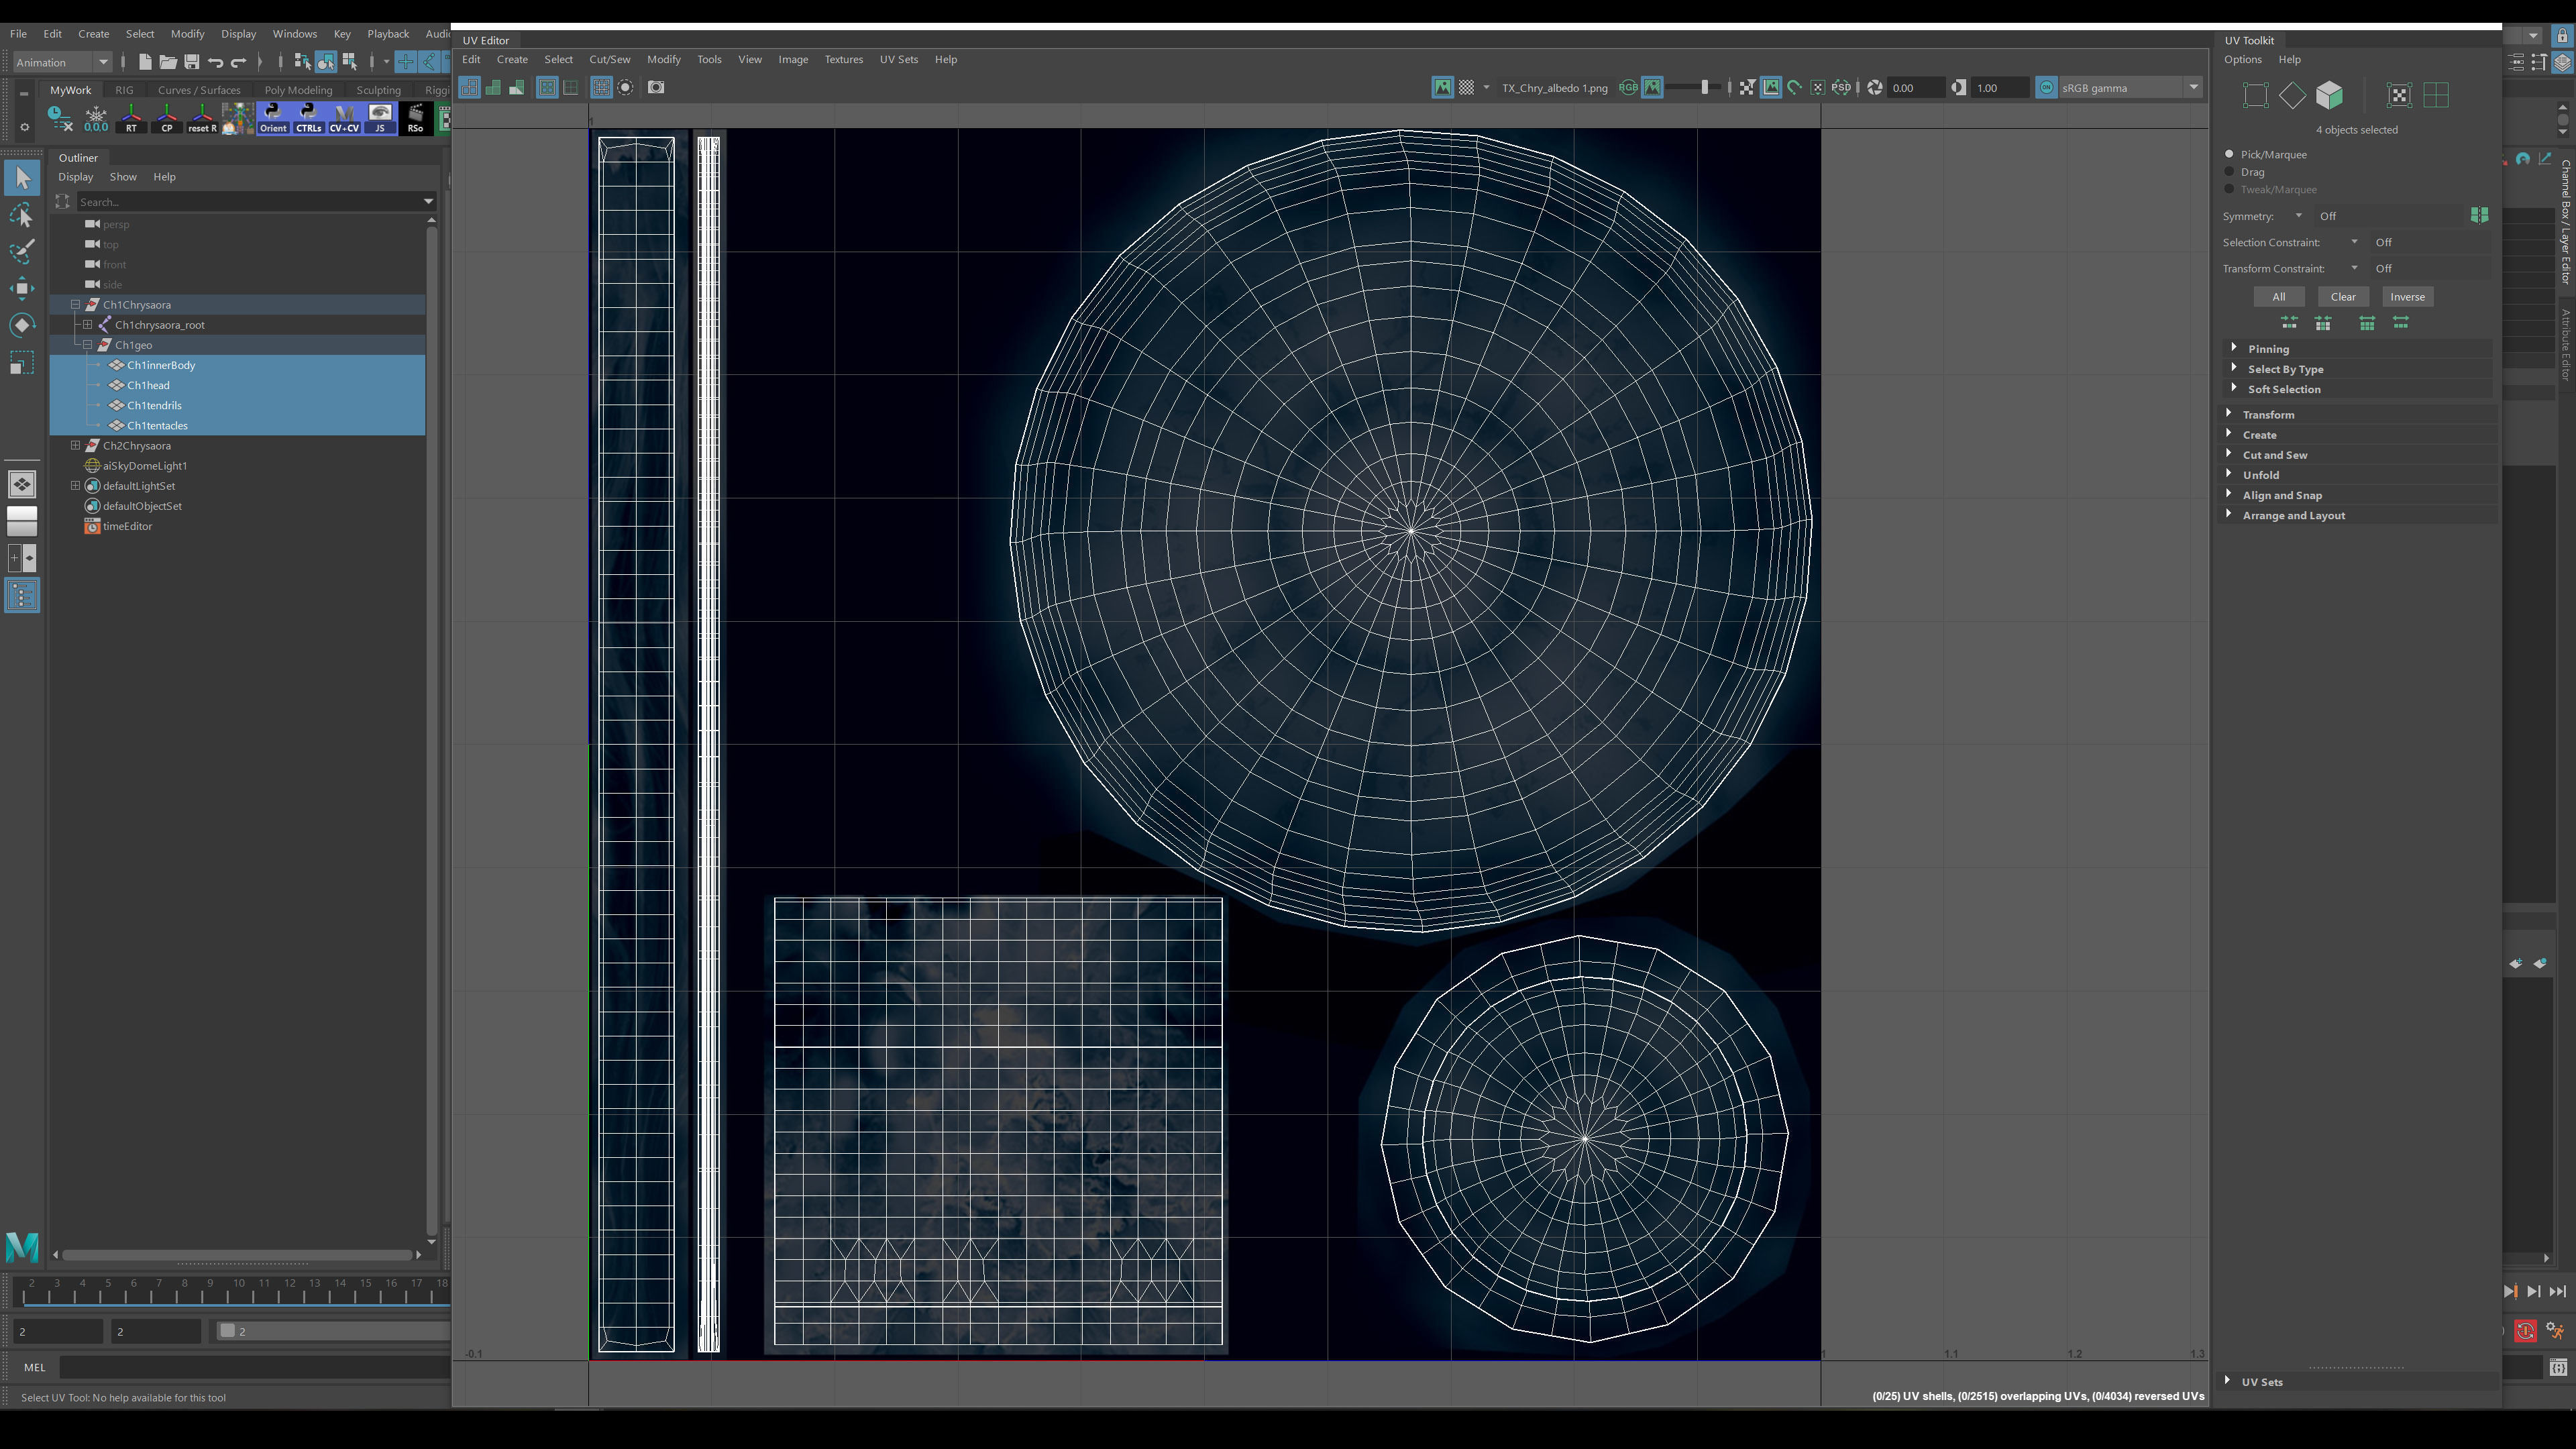
Task: Select the Drag radio option
Action: point(2229,172)
